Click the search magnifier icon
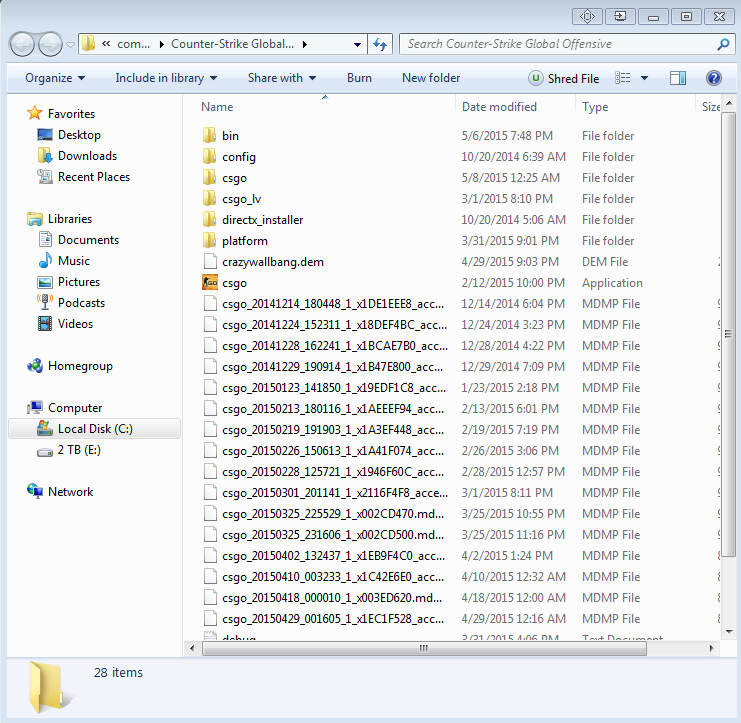741x723 pixels. [x=723, y=44]
